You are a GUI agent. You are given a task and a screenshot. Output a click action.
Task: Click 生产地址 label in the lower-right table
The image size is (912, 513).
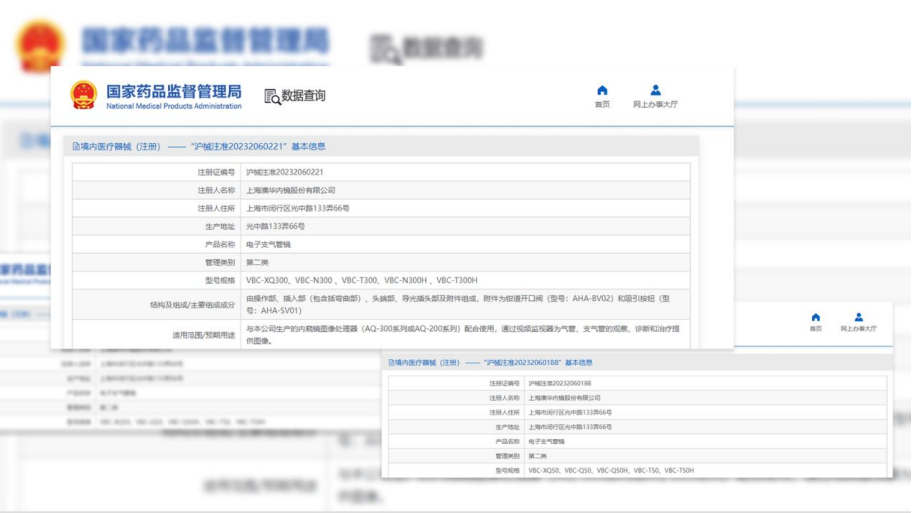pyautogui.click(x=507, y=427)
